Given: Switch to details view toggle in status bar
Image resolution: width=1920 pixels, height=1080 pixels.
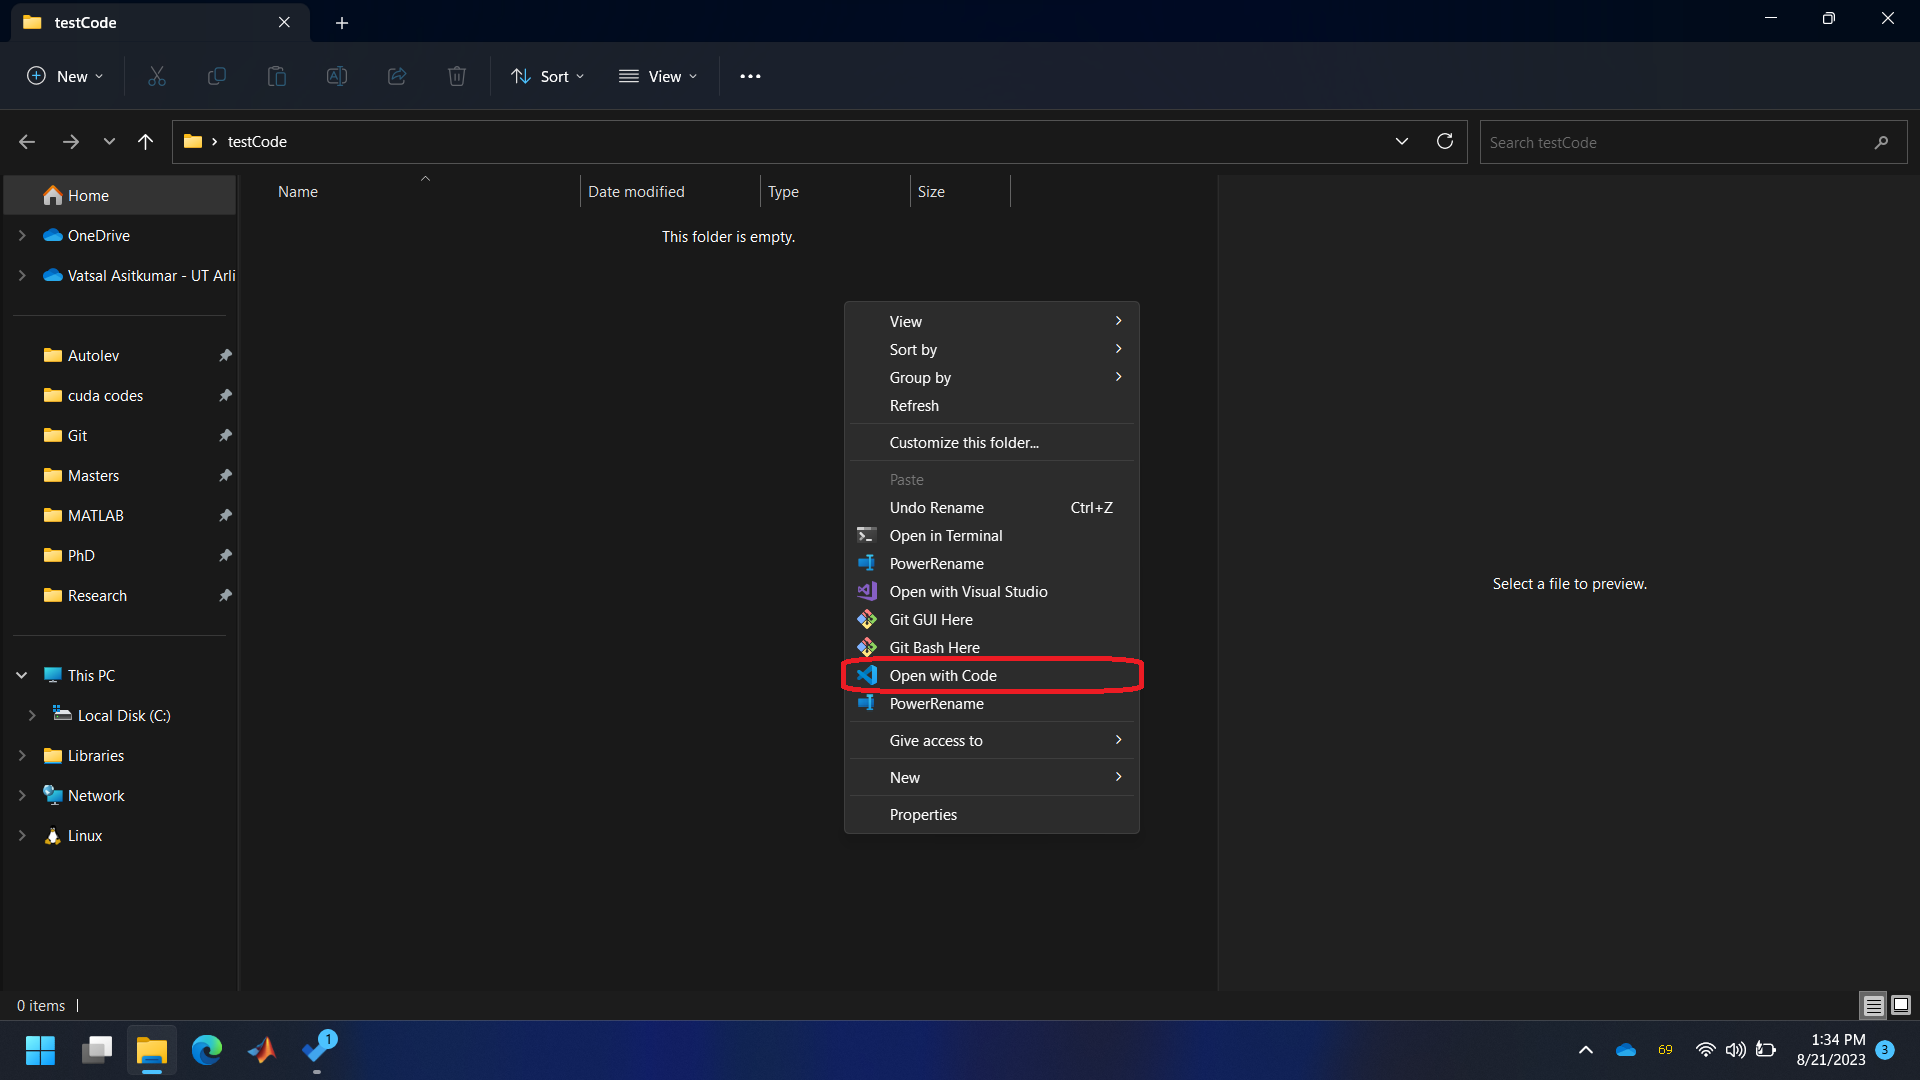Looking at the screenshot, I should tap(1873, 1005).
